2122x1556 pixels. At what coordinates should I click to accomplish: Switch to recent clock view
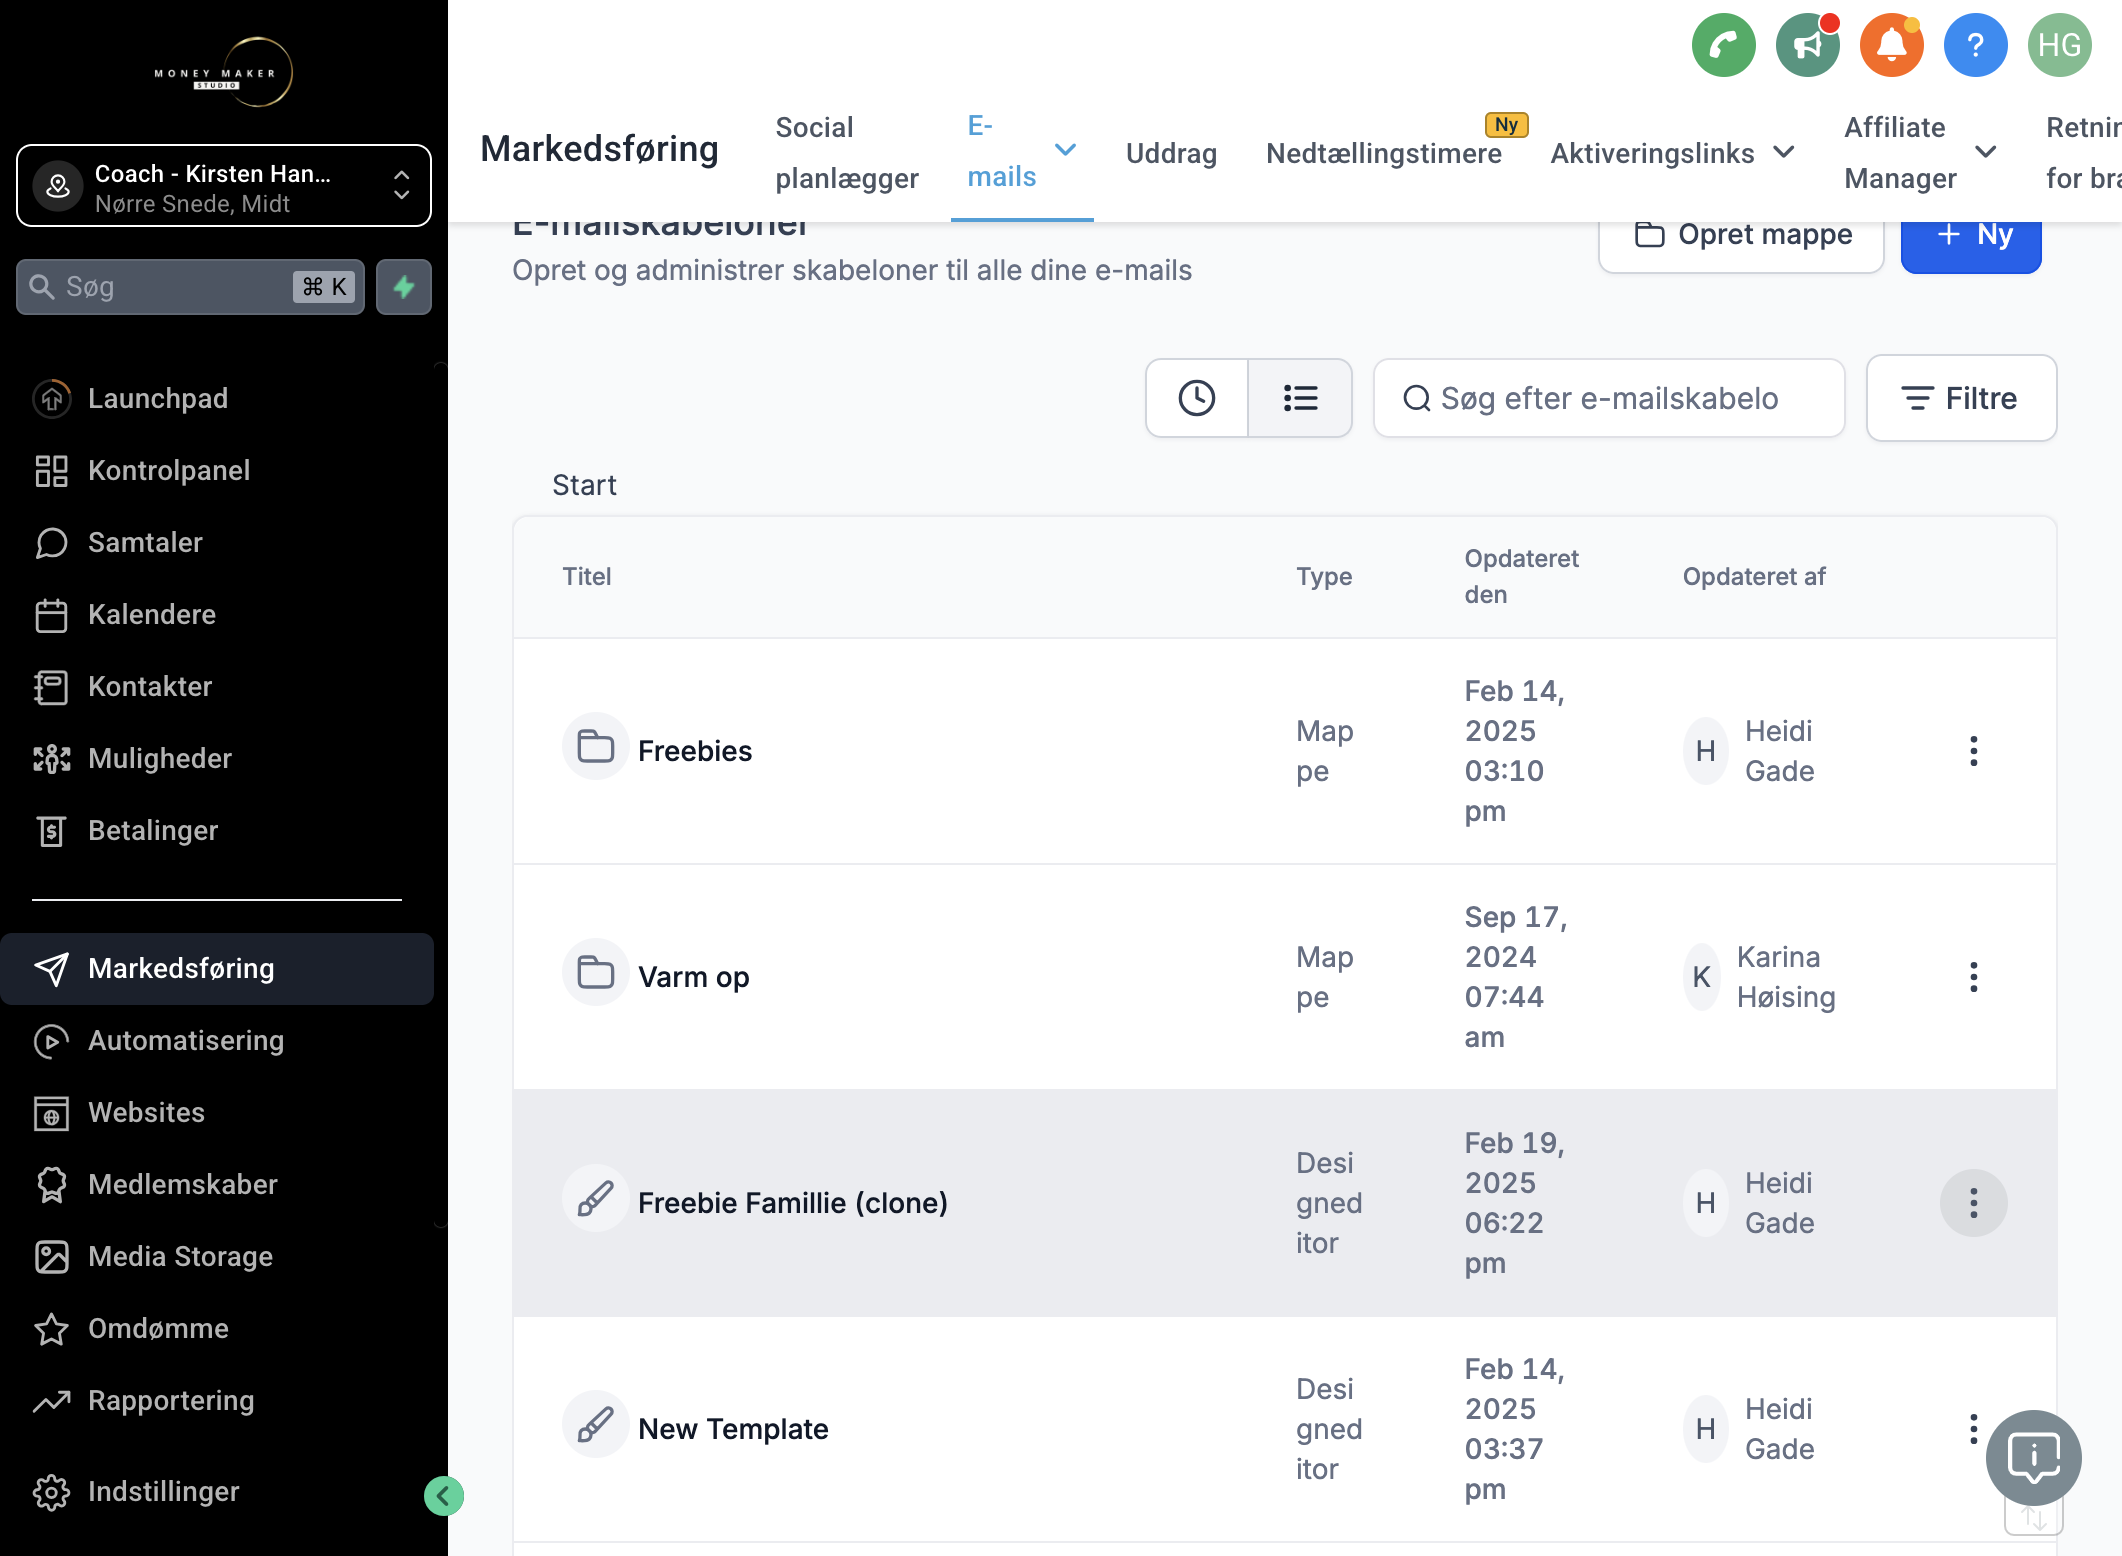[x=1197, y=398]
